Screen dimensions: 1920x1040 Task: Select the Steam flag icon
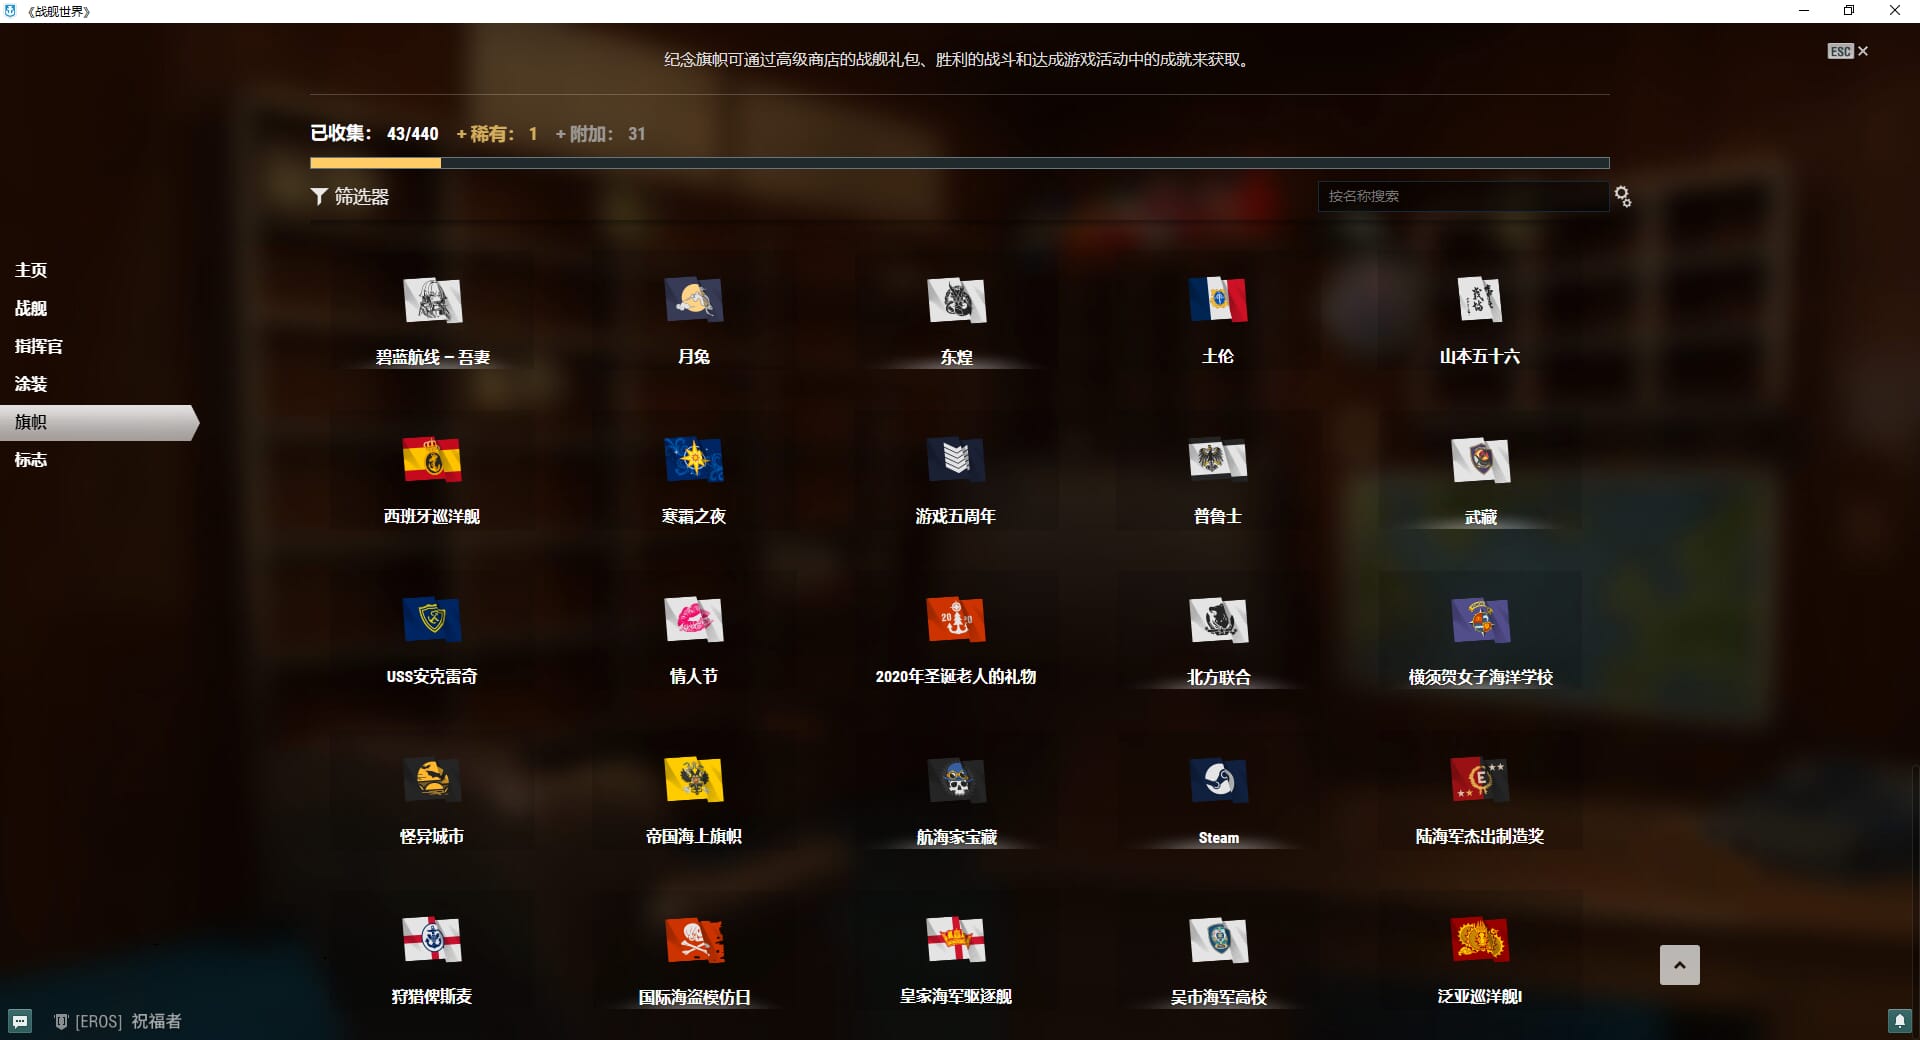pyautogui.click(x=1218, y=780)
